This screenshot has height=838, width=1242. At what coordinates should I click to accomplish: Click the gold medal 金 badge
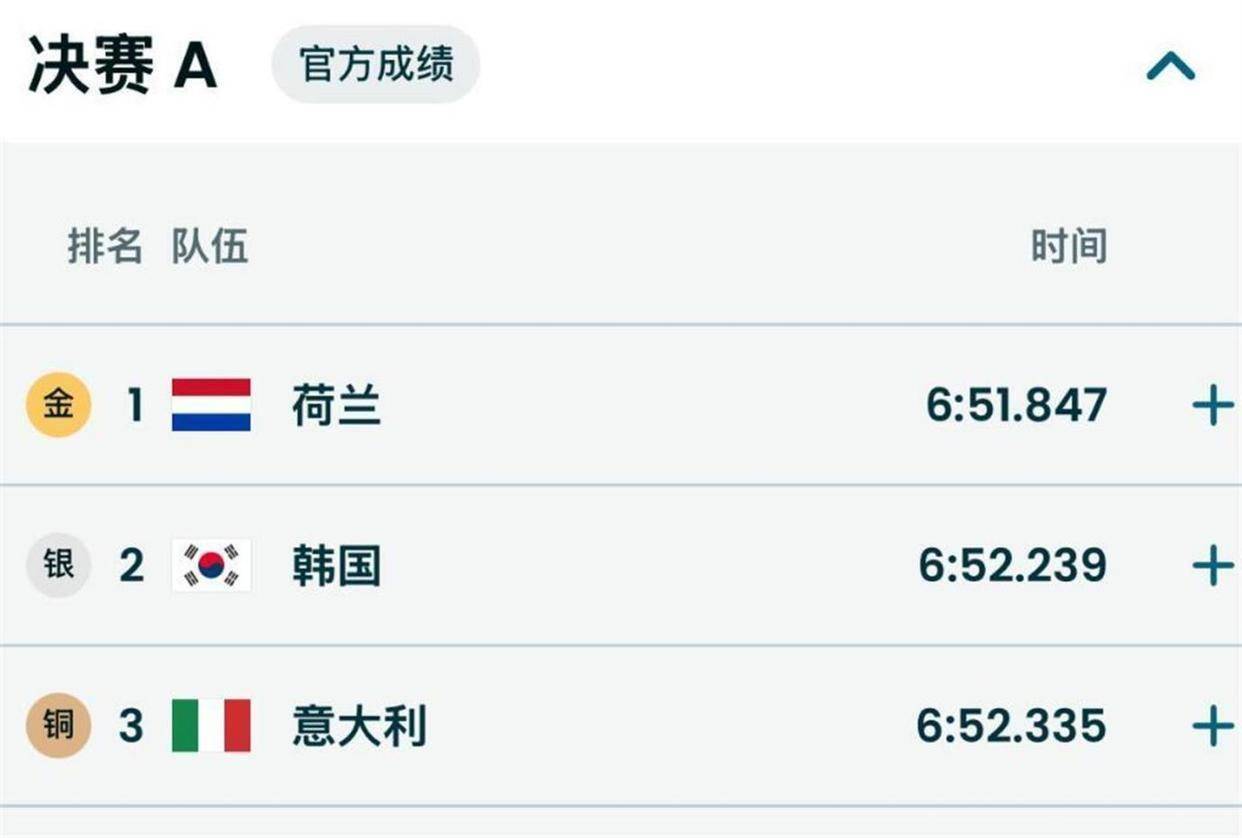click(x=58, y=405)
